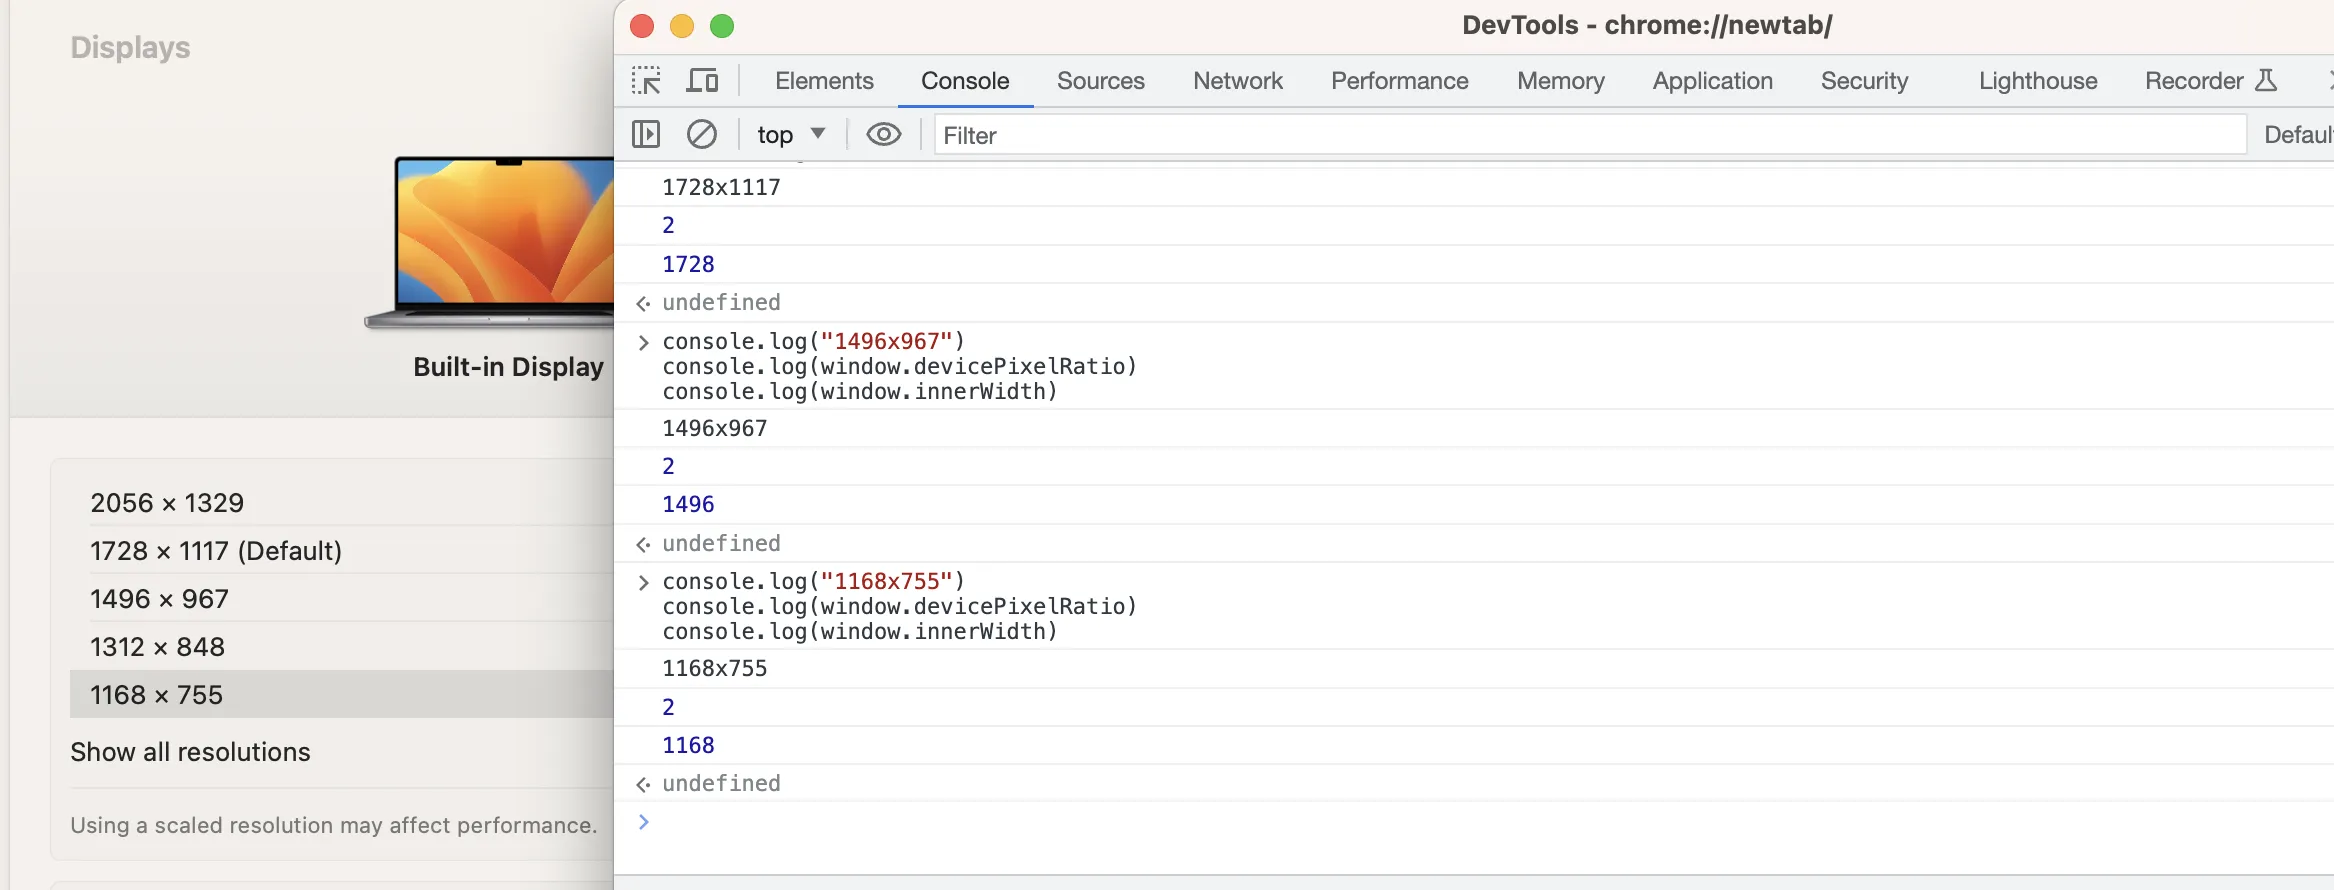The image size is (2334, 890).
Task: Click in the console Filter field
Action: click(1590, 135)
